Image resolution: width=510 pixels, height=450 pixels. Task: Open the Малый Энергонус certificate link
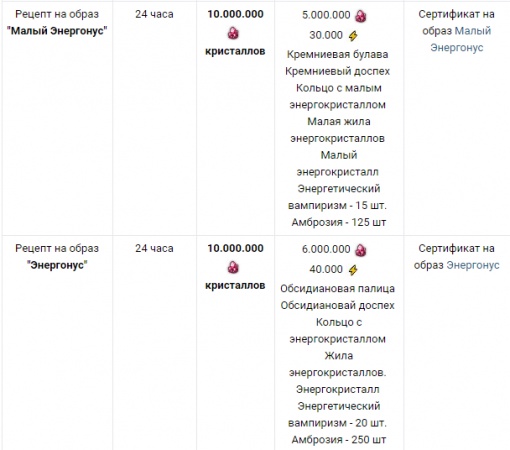[460, 39]
